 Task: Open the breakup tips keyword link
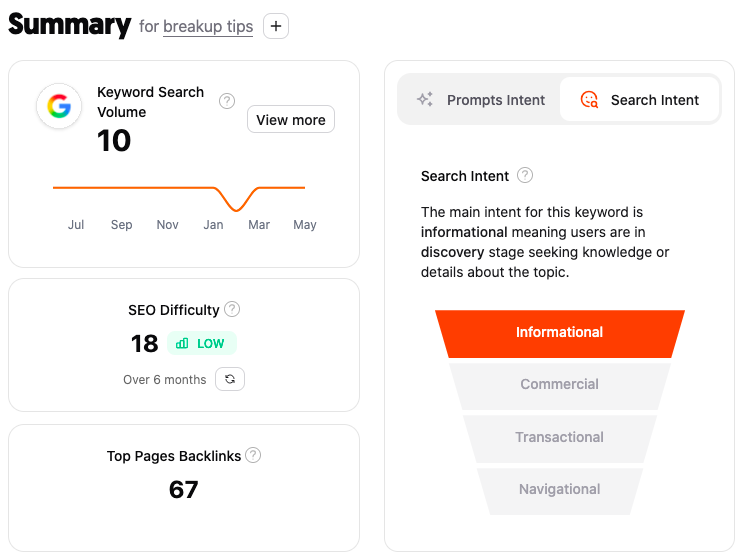(208, 27)
